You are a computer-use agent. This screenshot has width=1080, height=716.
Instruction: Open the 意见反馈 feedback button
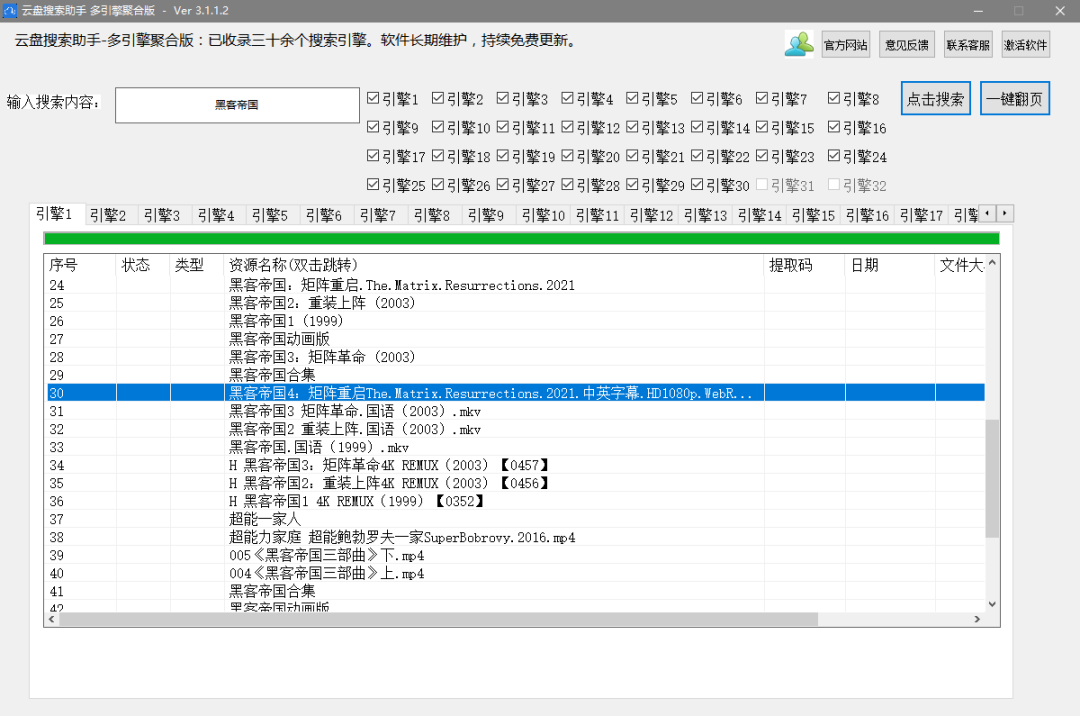point(906,45)
